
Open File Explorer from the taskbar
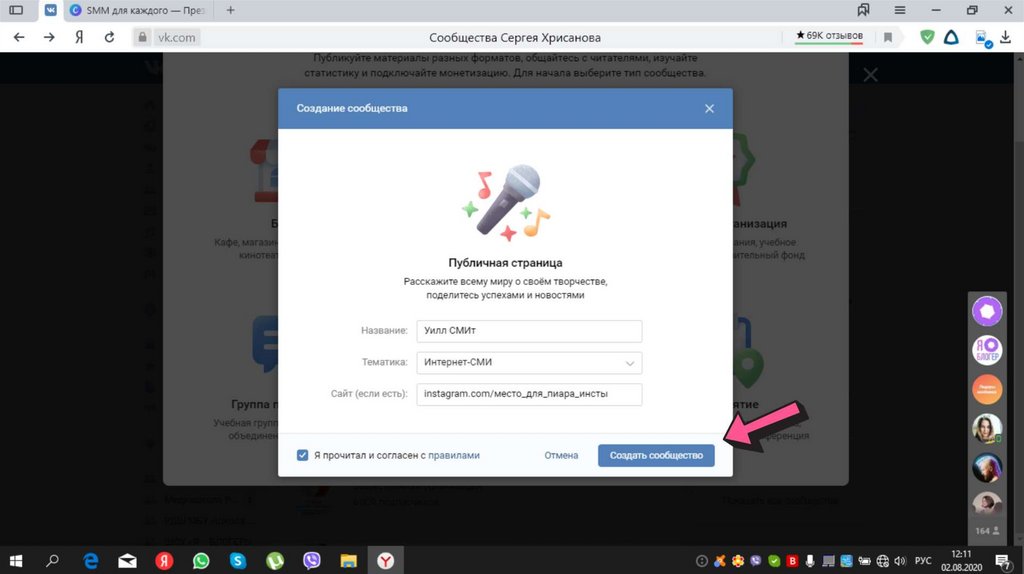[x=349, y=560]
